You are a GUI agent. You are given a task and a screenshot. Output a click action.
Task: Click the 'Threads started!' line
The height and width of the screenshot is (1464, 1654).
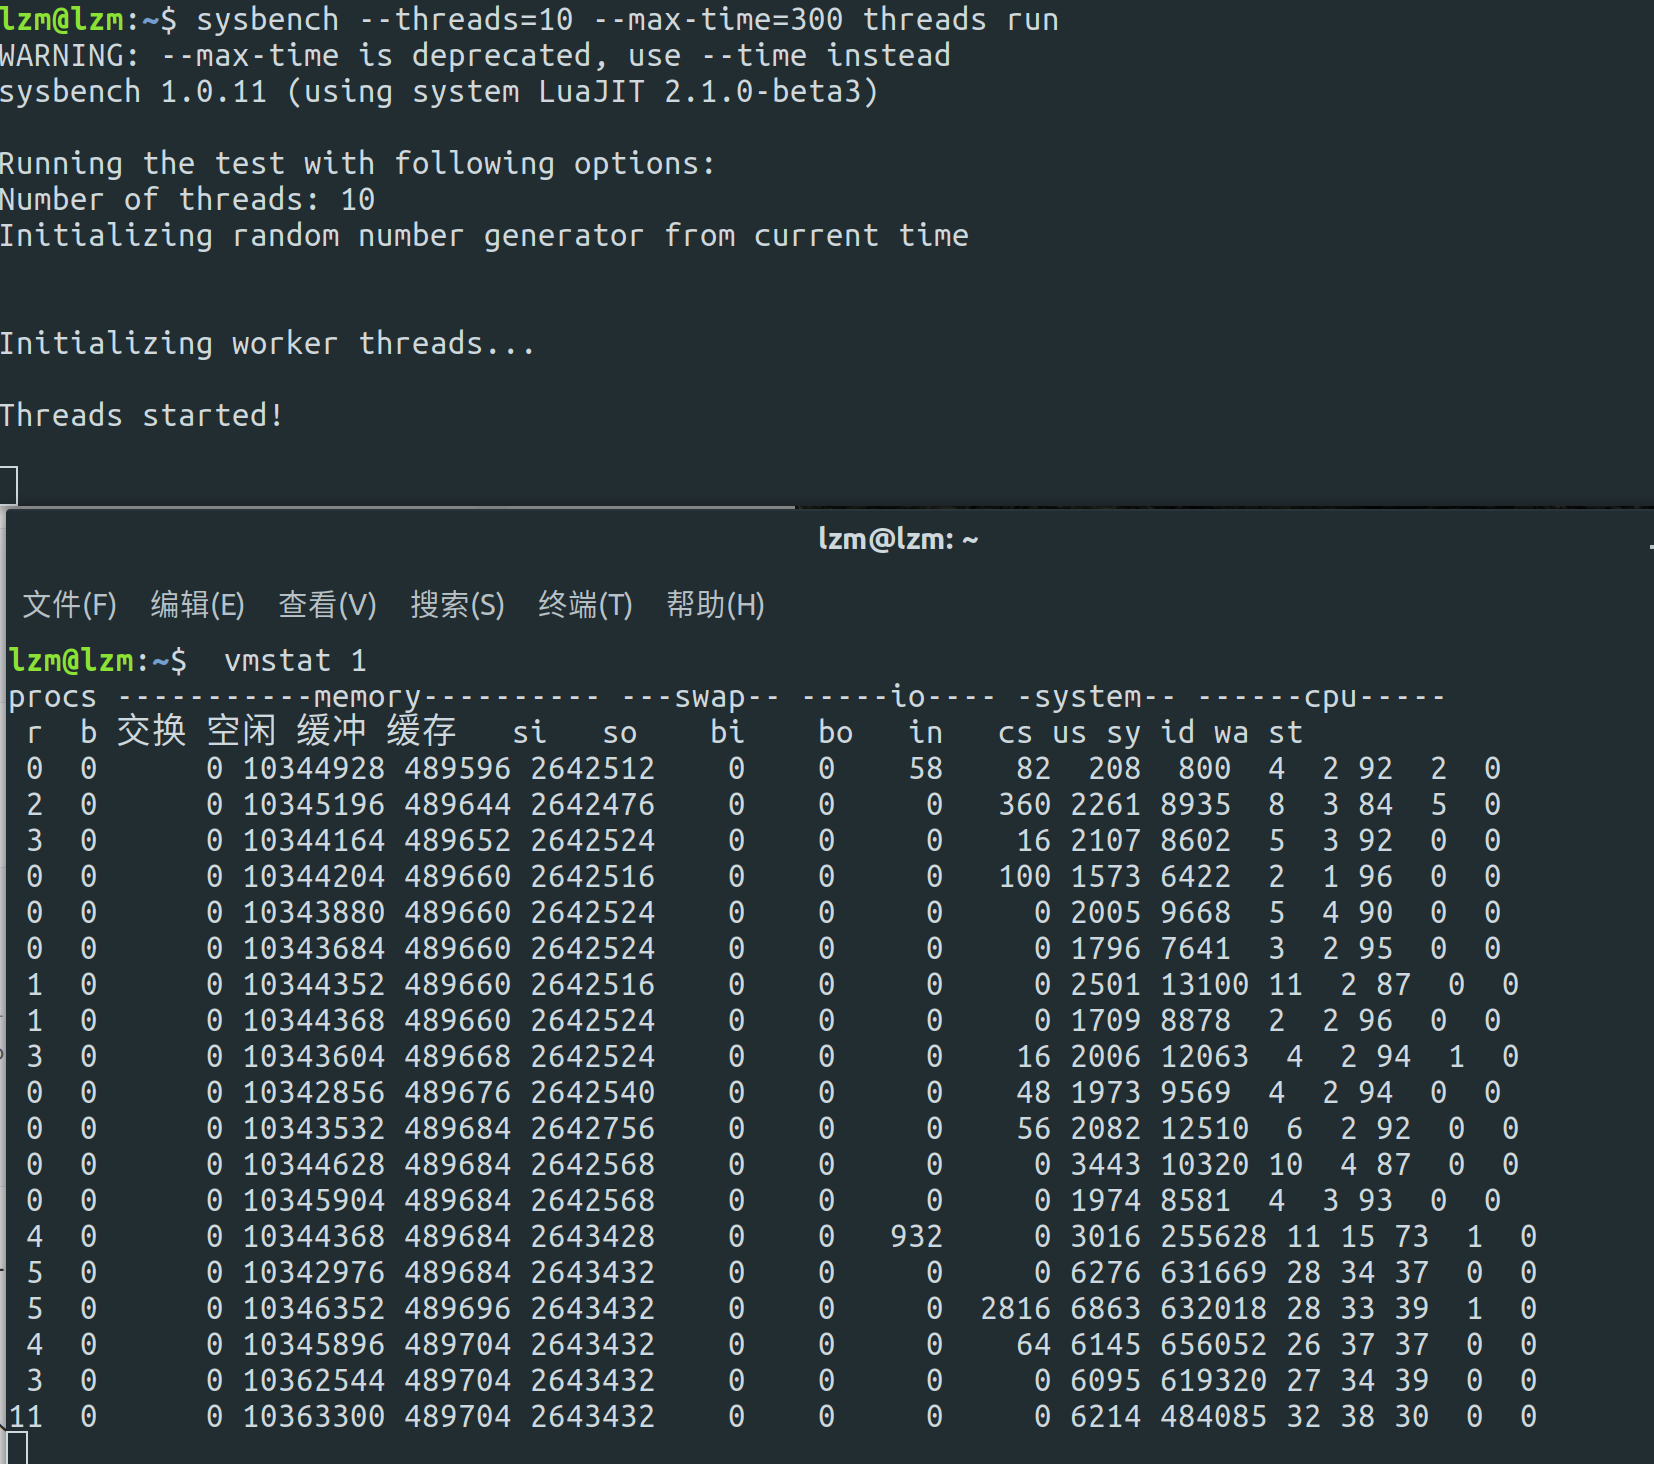click(x=142, y=415)
